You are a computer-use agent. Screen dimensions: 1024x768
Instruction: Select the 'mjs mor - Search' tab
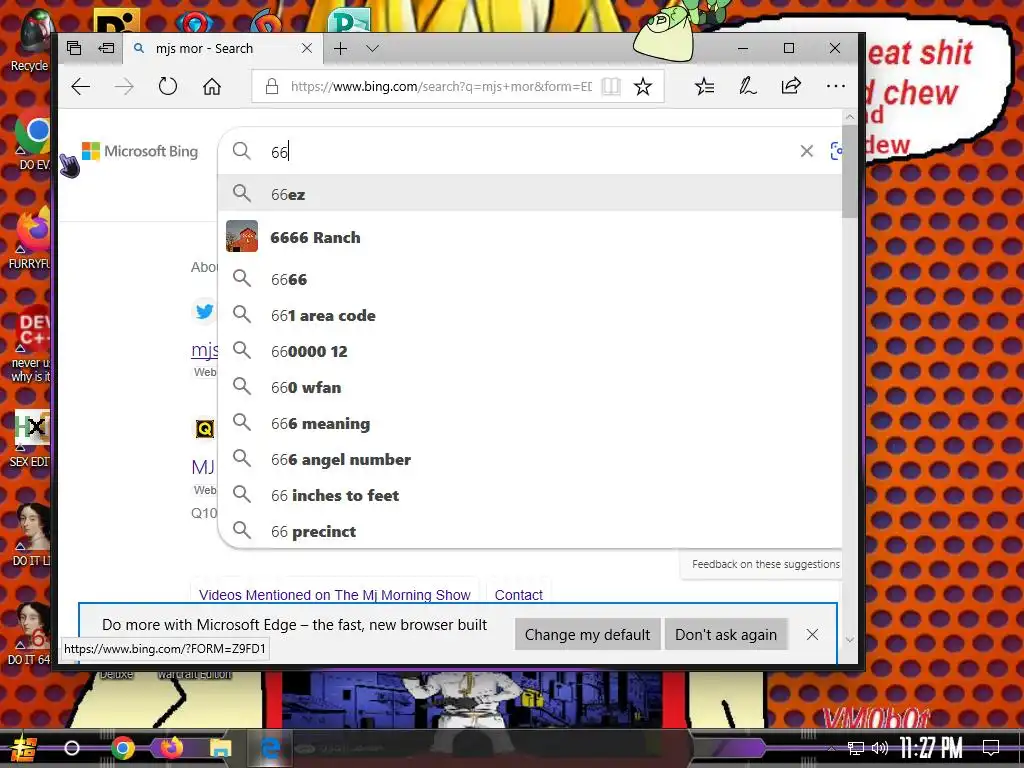pos(222,48)
